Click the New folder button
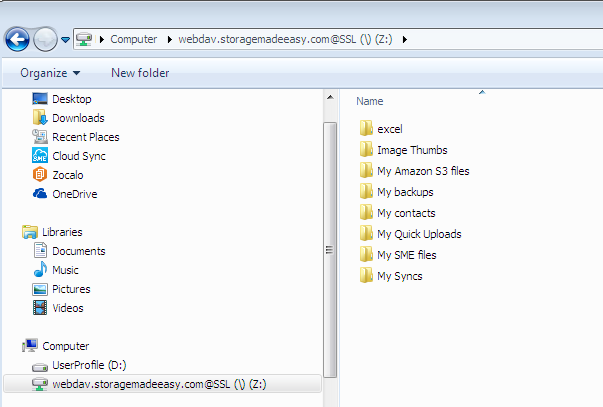Viewport: 603px width, 407px height. [x=140, y=73]
